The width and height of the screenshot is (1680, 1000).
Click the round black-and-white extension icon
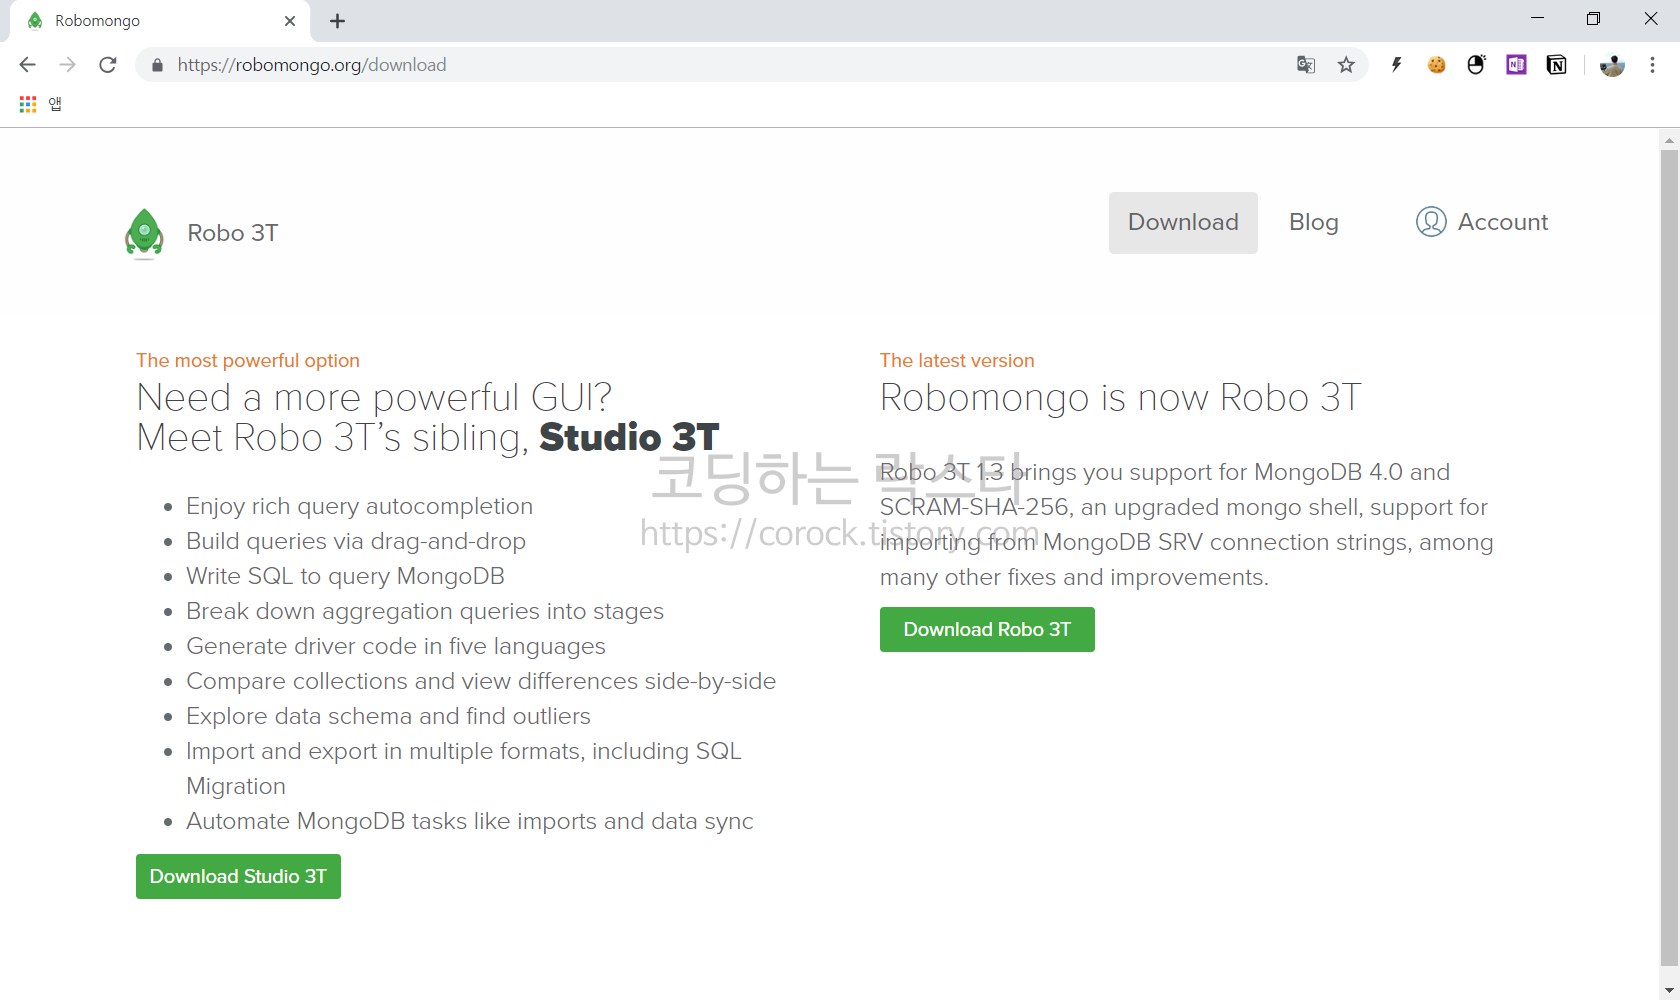(x=1477, y=65)
